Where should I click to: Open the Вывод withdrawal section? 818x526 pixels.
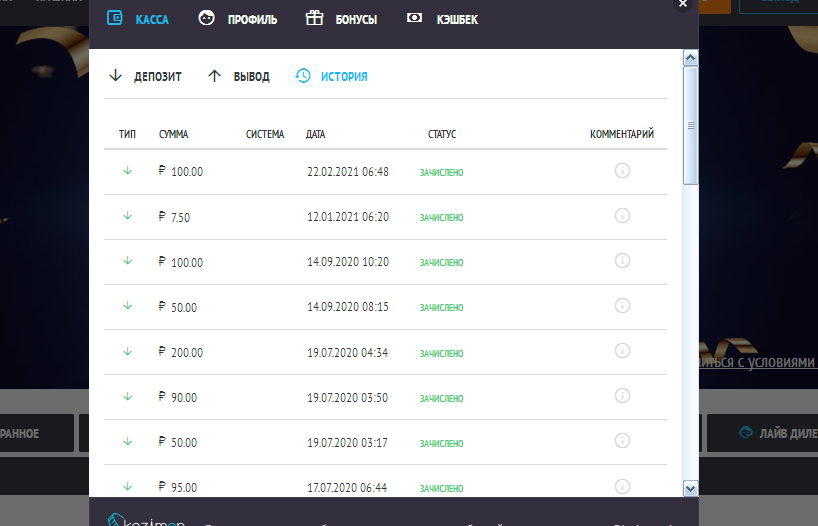click(x=239, y=76)
